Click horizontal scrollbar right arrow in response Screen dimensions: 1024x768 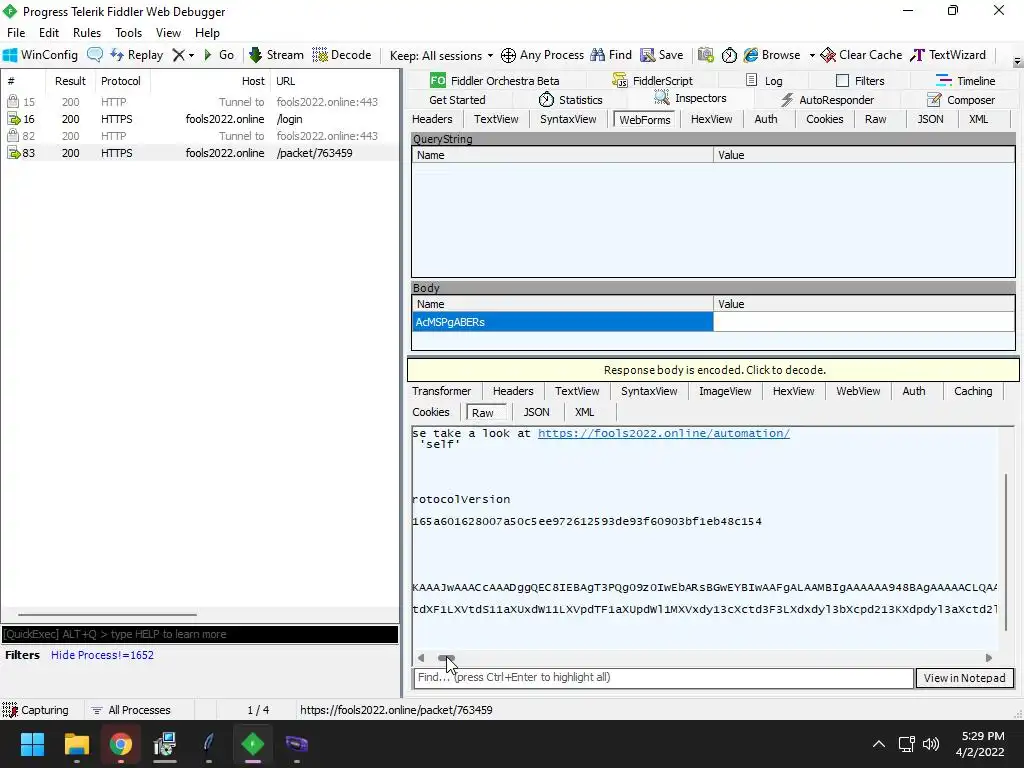[989, 658]
